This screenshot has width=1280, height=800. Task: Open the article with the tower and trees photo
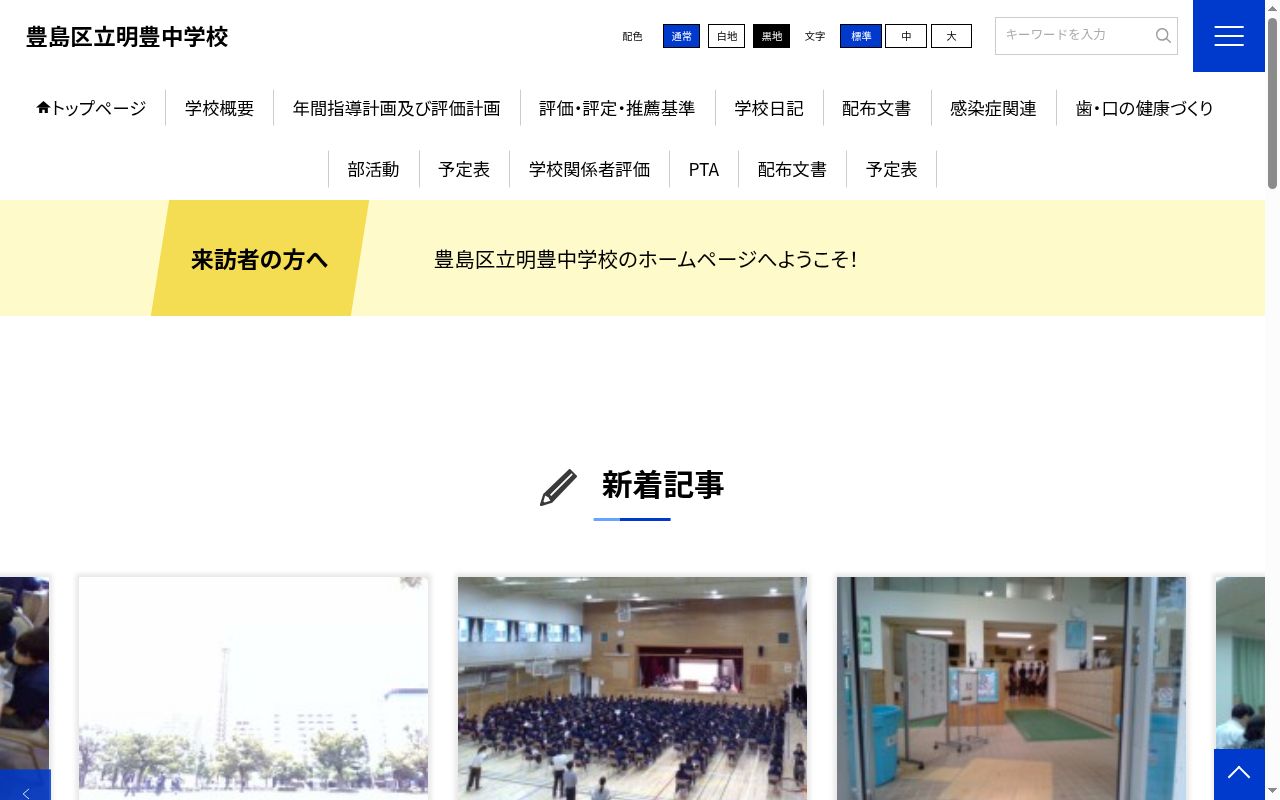pyautogui.click(x=253, y=688)
